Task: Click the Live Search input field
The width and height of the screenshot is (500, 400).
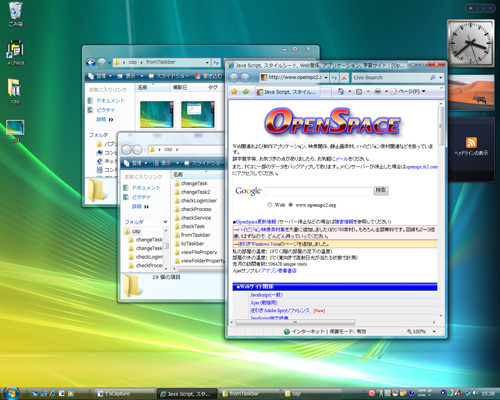Action: click(x=390, y=78)
